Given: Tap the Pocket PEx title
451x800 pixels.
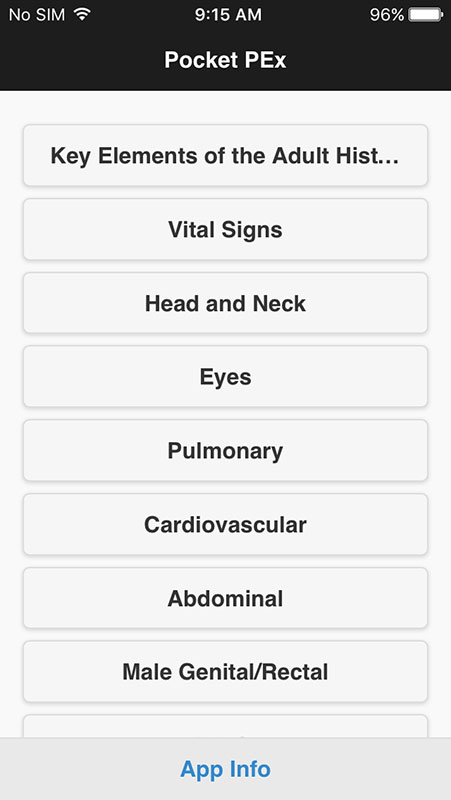Looking at the screenshot, I should click(225, 60).
